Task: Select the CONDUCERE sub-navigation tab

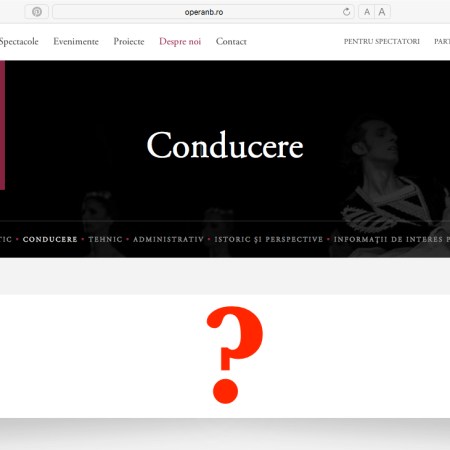Action: pyautogui.click(x=50, y=239)
